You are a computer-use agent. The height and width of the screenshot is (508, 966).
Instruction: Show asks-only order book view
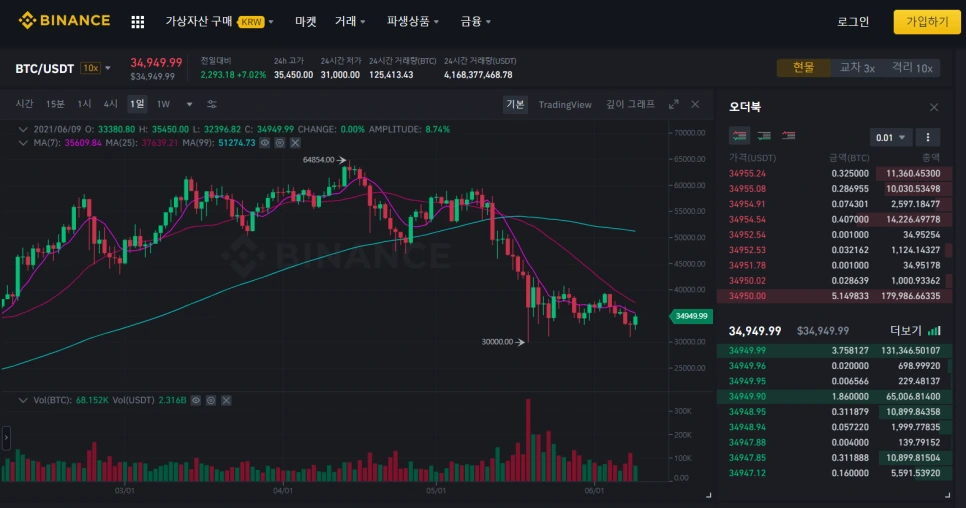(x=788, y=135)
